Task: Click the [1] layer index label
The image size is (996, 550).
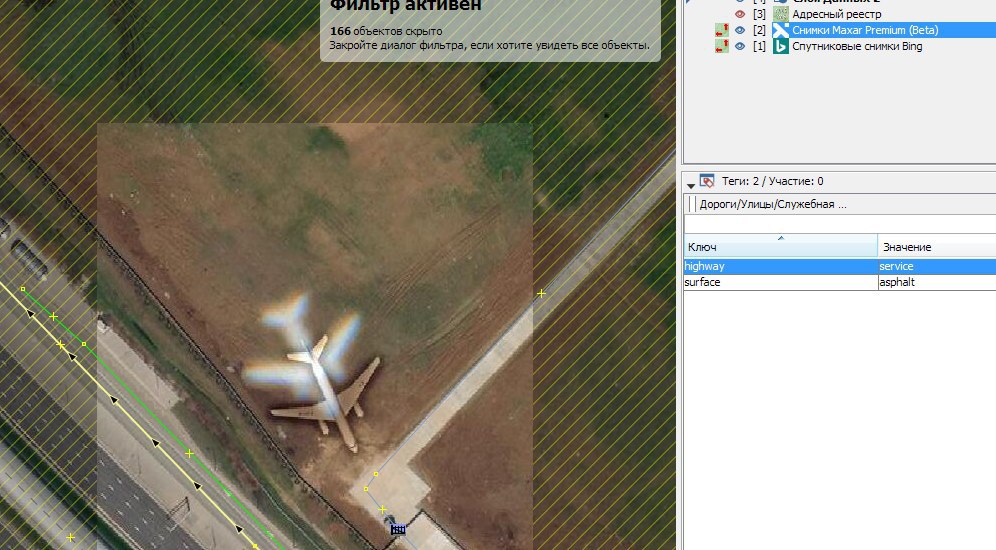Action: coord(759,46)
